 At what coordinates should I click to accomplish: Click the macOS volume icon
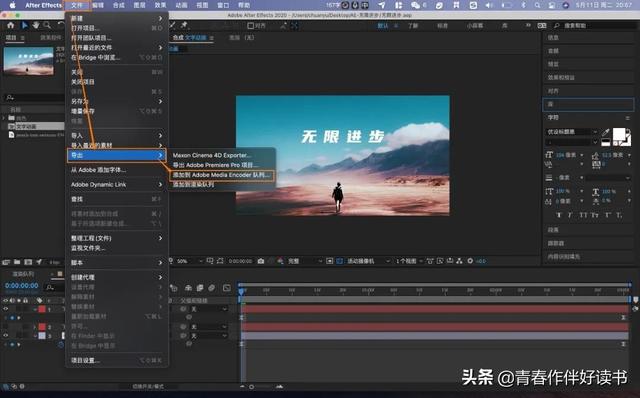click(x=489, y=5)
